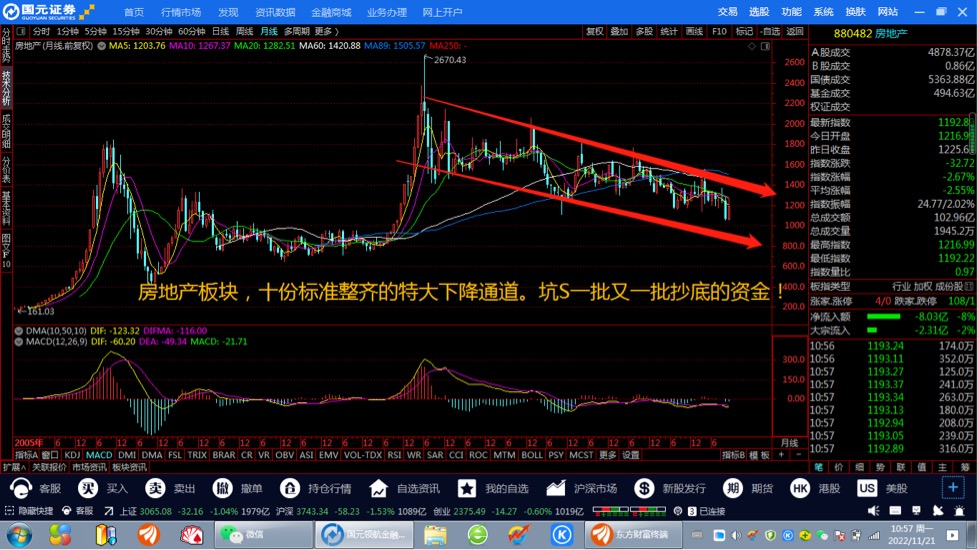
Task: Toggle the DMA indicator dot button
Action: (19, 331)
